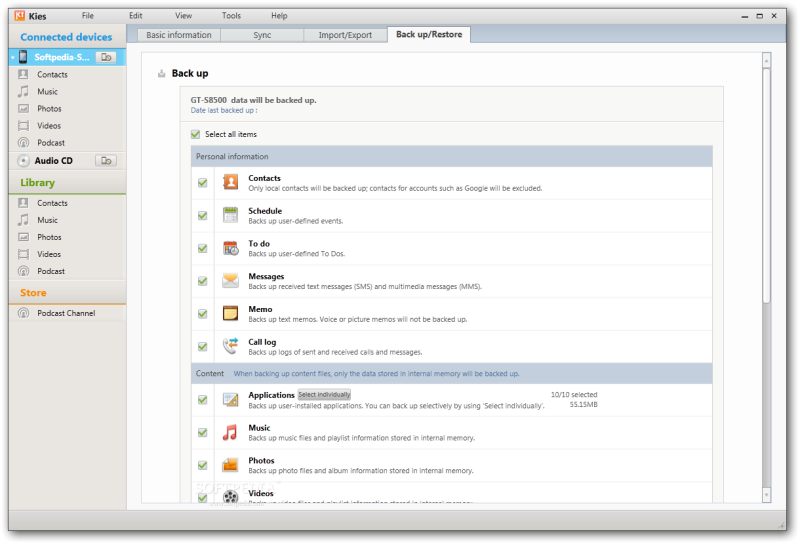Open Library Photos in the sidebar
Screen dimensions: 800x544
[49, 237]
